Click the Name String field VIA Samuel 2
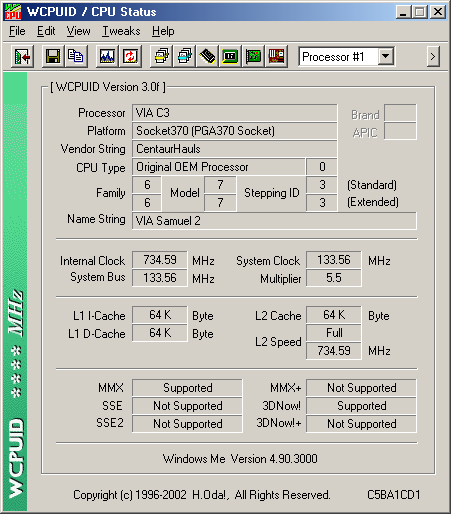Screen dimensions: 451x514 (274, 221)
